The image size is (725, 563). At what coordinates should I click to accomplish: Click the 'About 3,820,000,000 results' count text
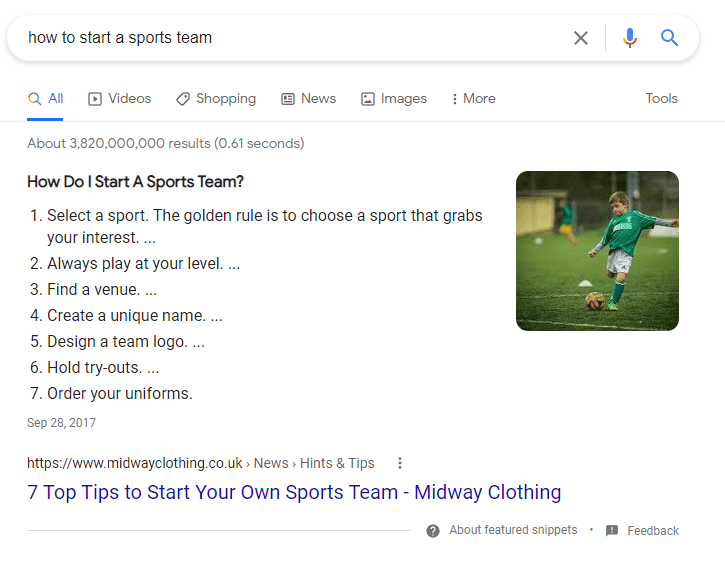166,143
